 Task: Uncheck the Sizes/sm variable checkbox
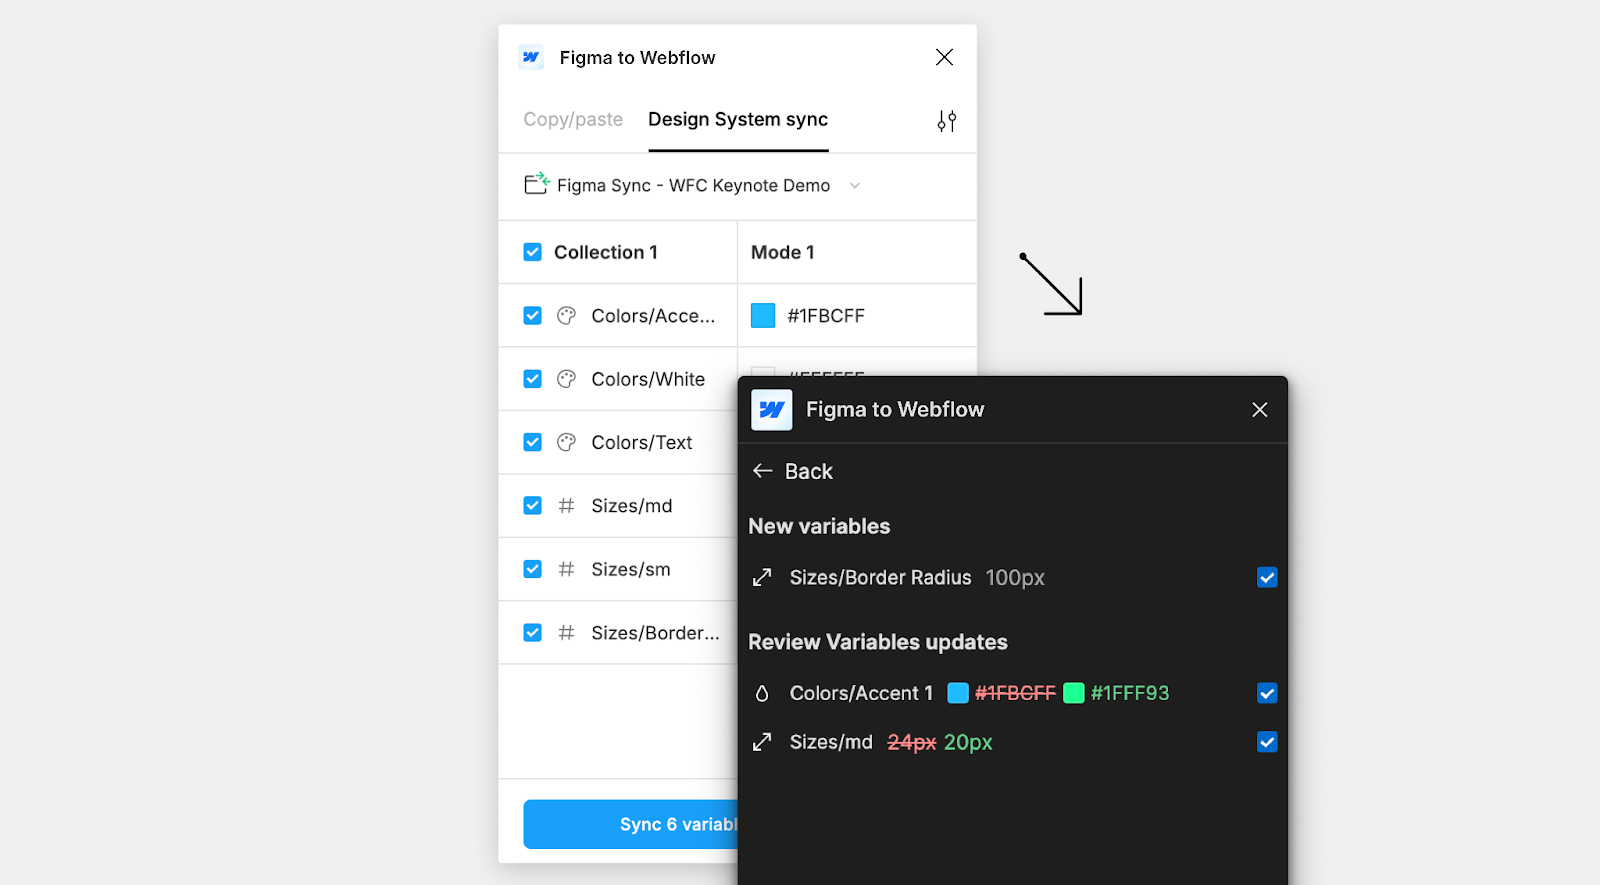pos(533,569)
